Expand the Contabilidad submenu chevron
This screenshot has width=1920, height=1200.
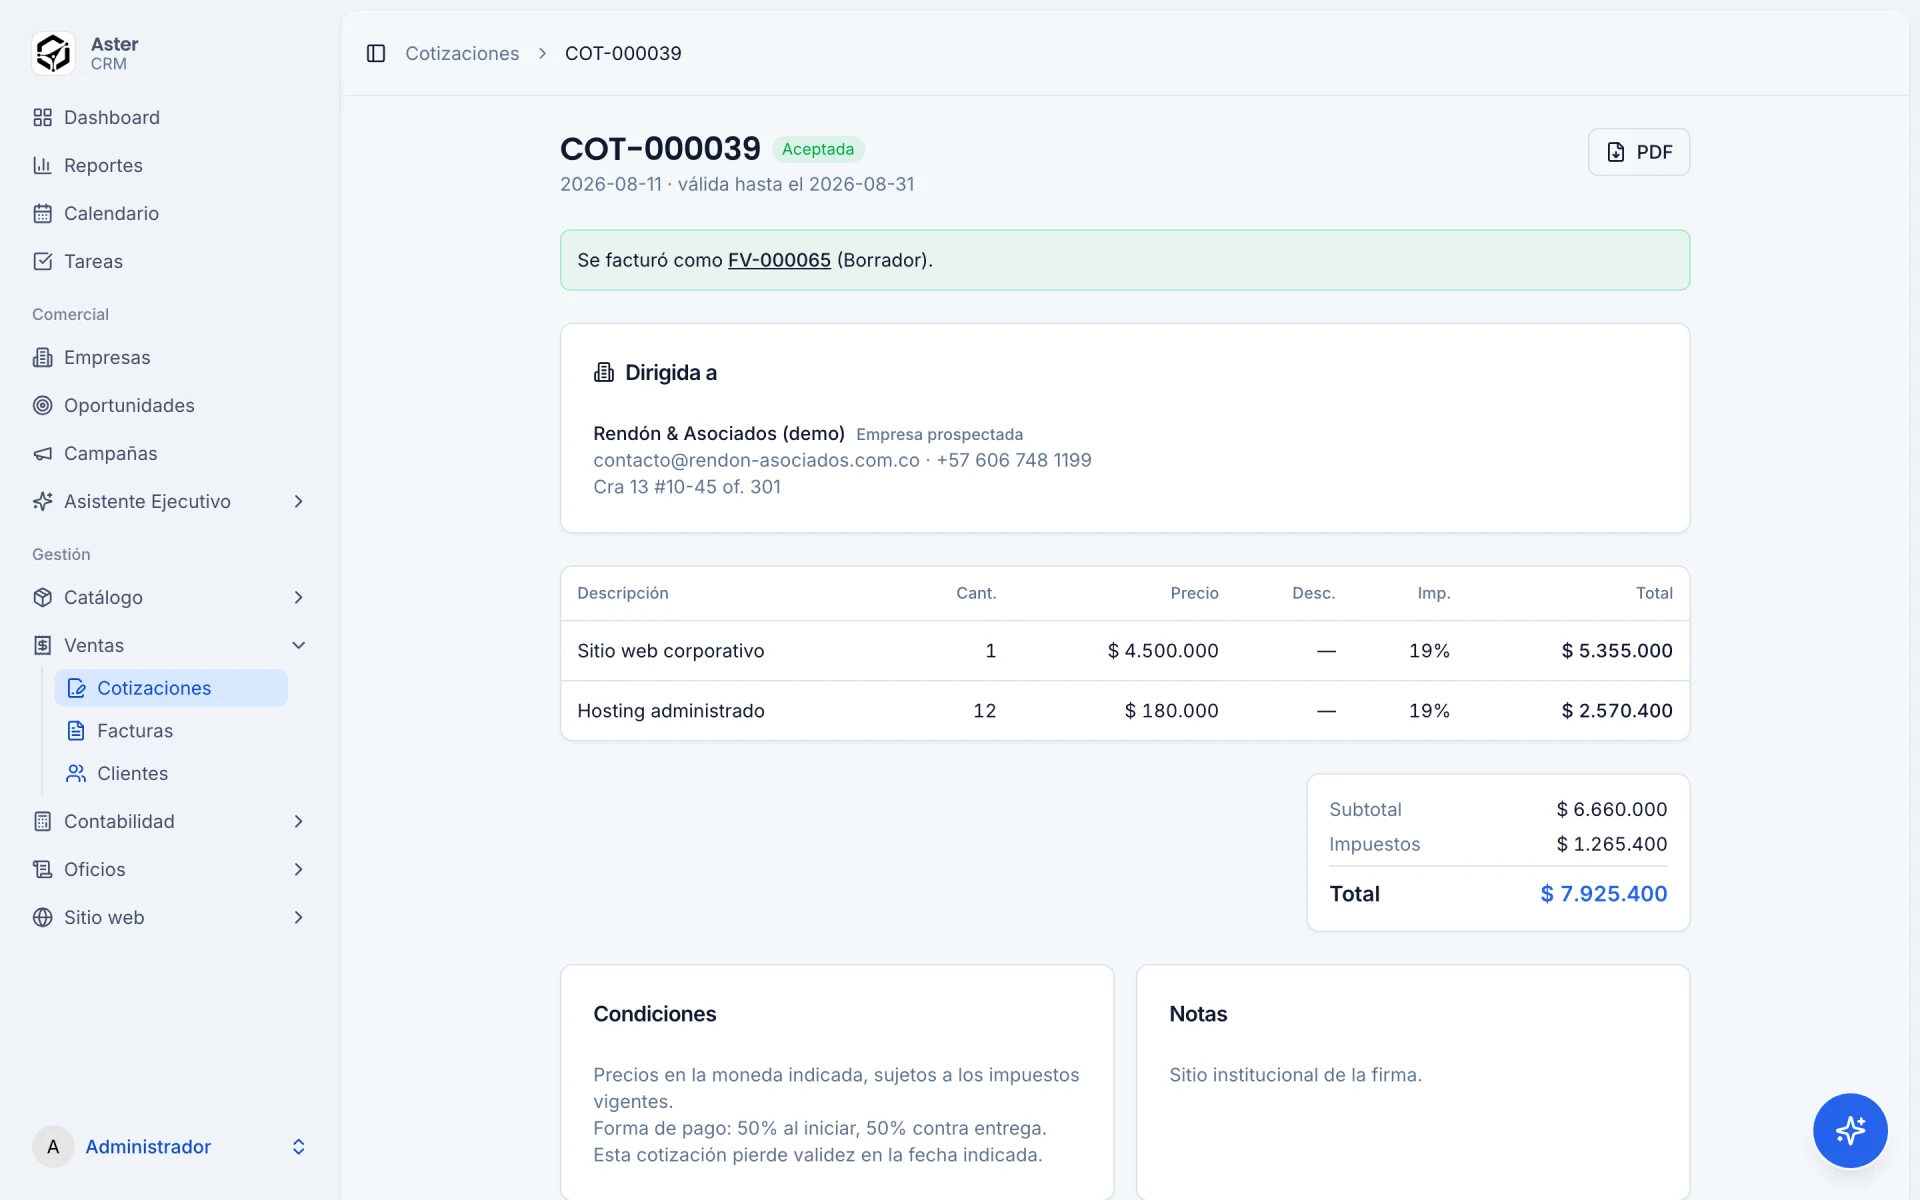pos(298,821)
